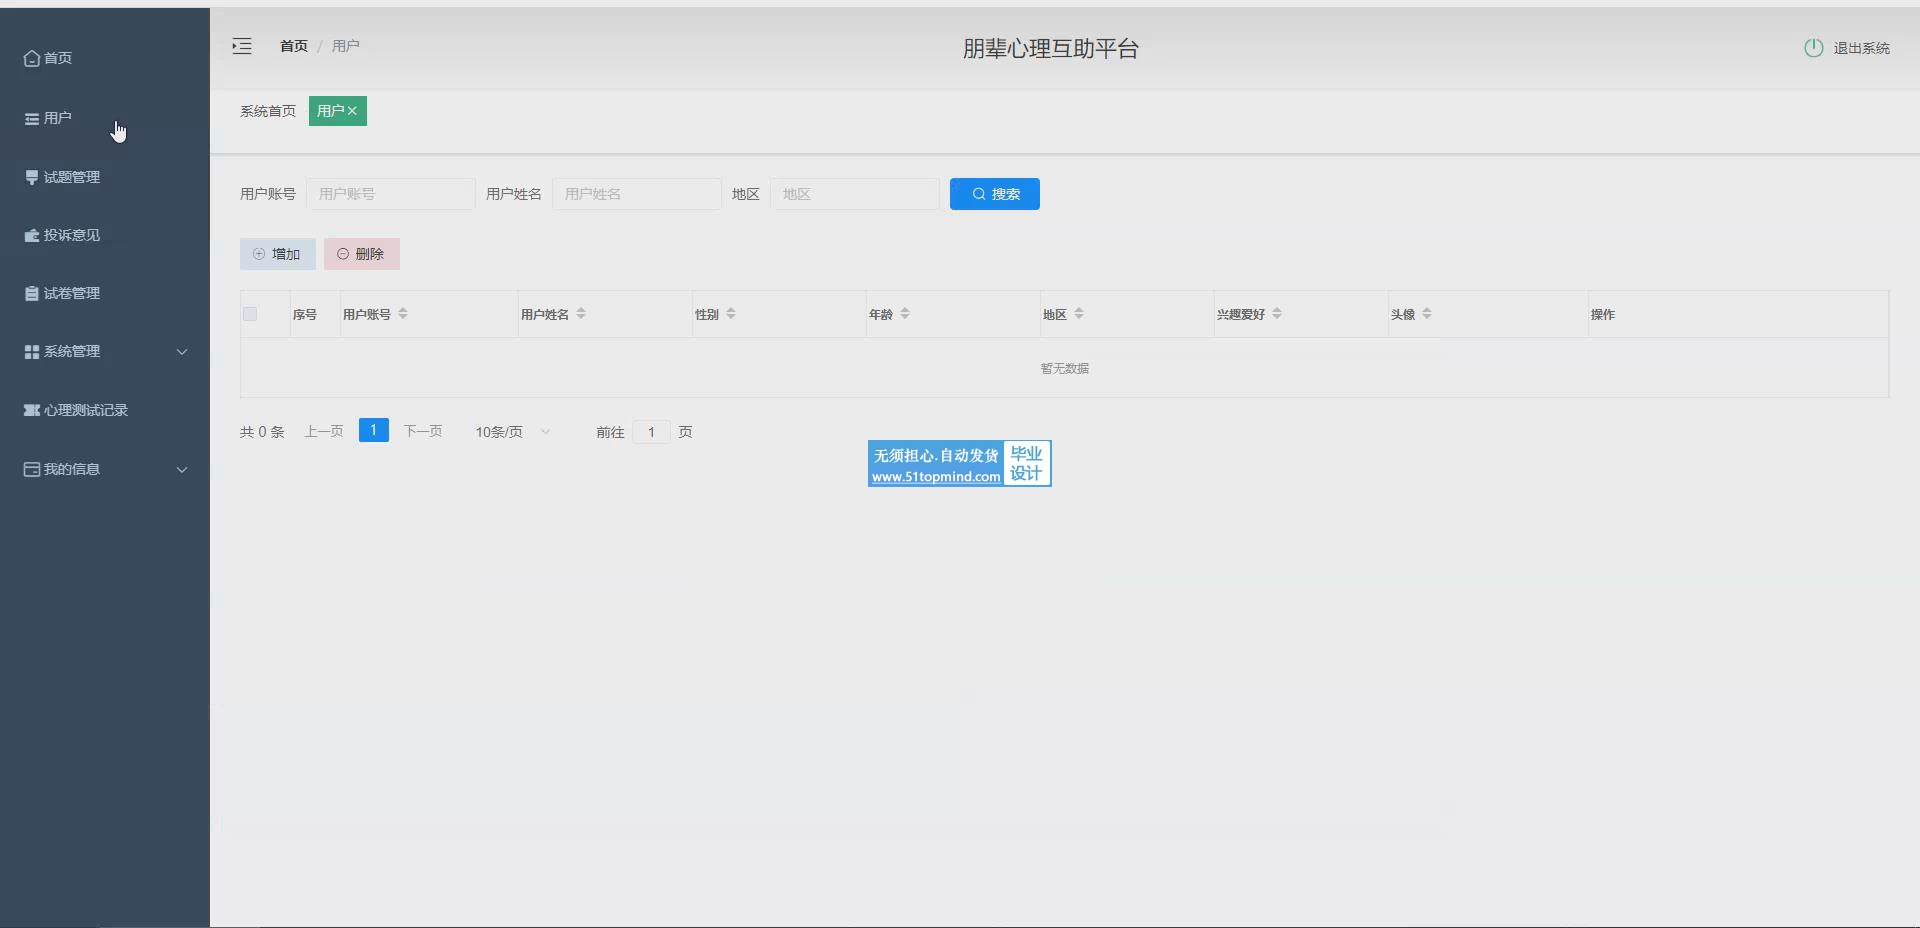Image resolution: width=1920 pixels, height=928 pixels.
Task: Open 首页 in the sidebar
Action: click(105, 58)
